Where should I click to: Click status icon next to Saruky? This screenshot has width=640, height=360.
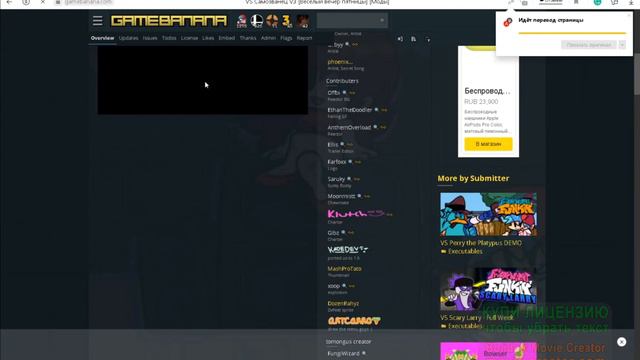[349, 179]
